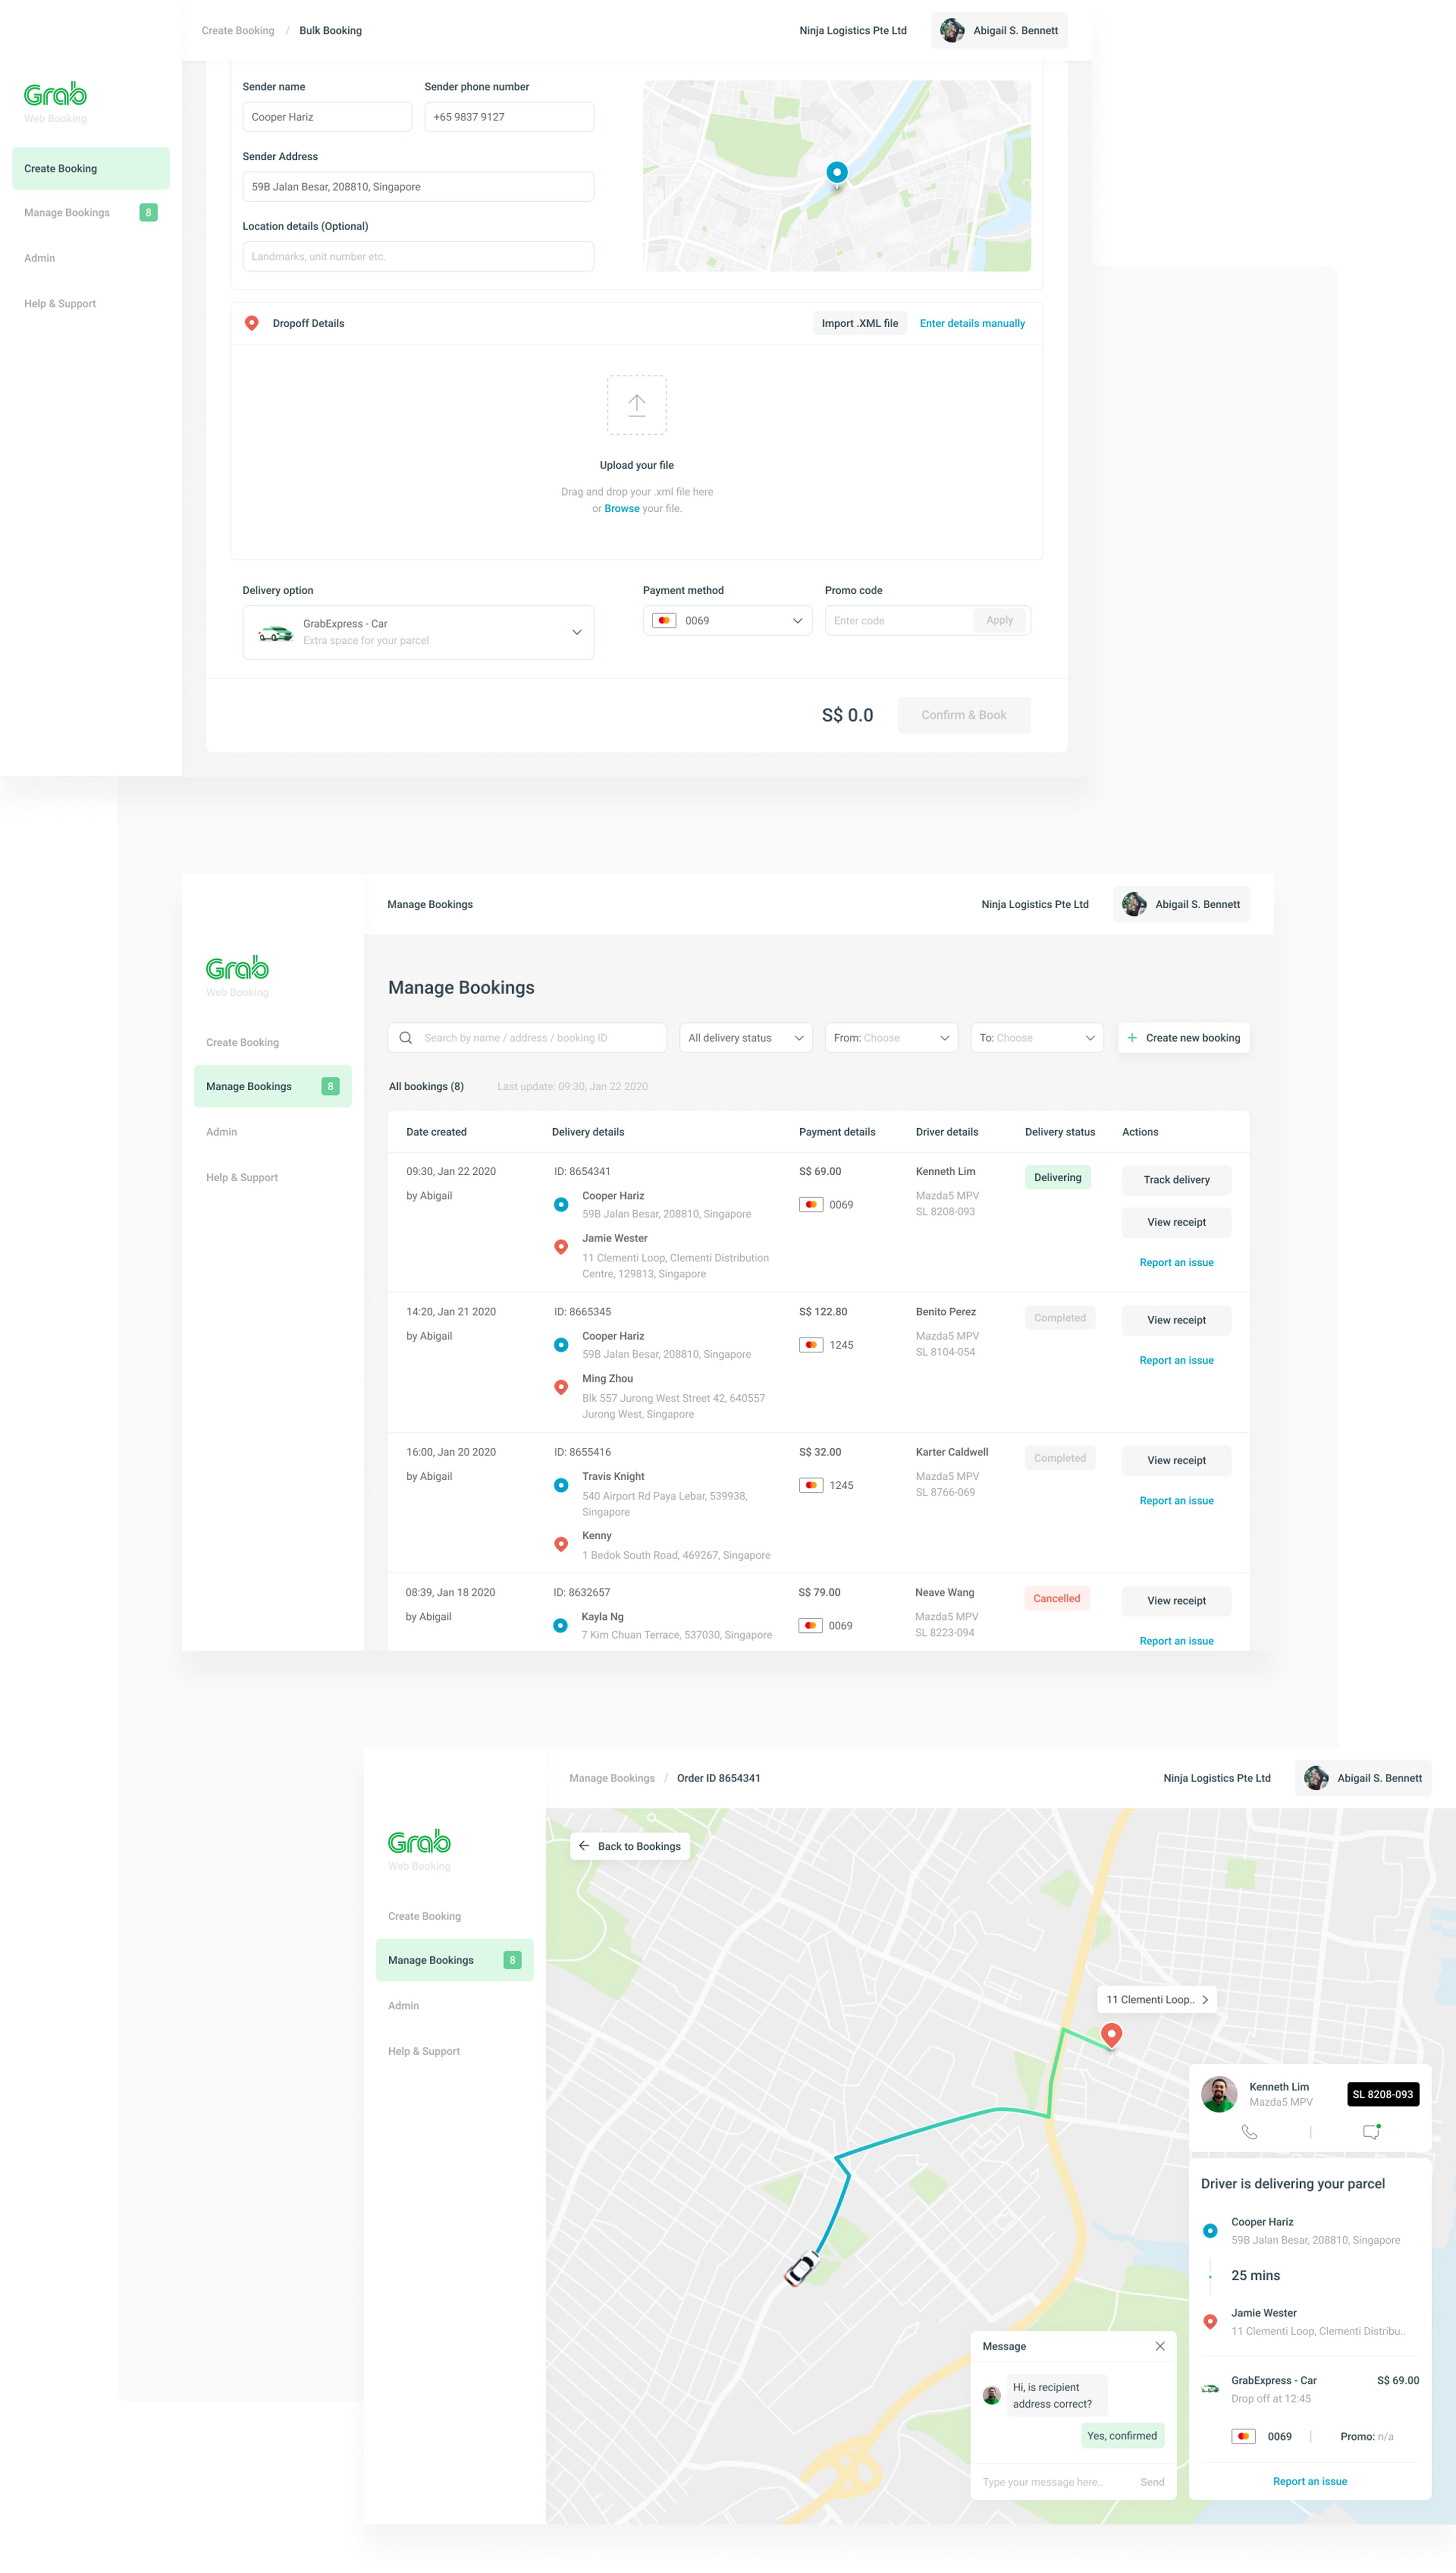This screenshot has height=2573, width=1456.
Task: Click the Back to Bookings button
Action: click(x=629, y=1845)
